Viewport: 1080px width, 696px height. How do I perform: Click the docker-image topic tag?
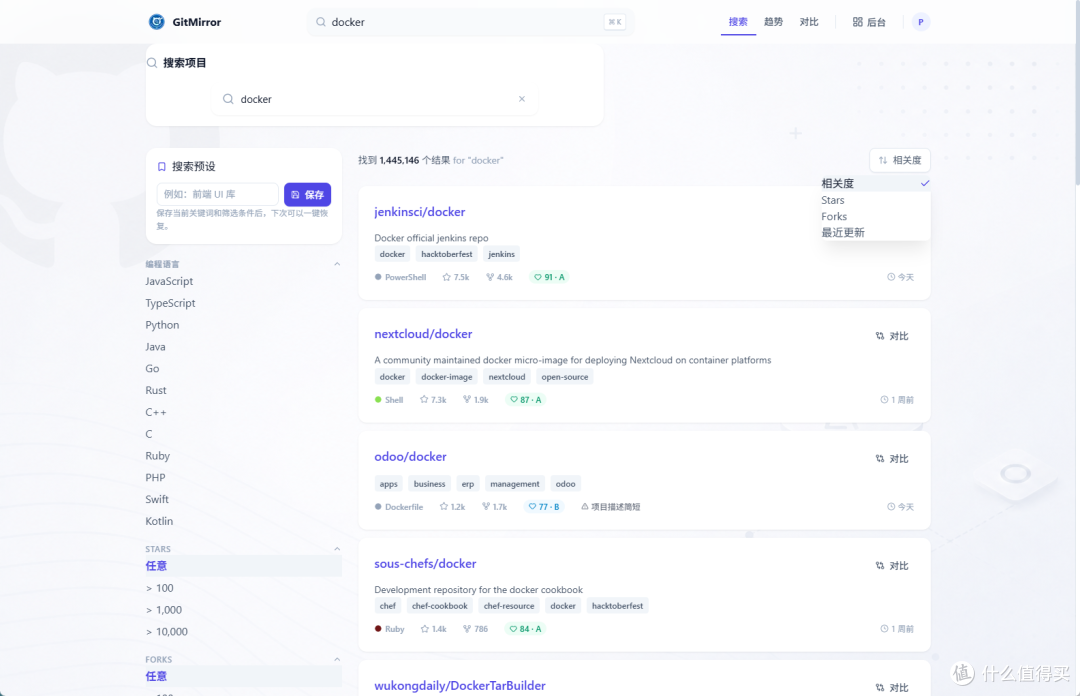pos(446,377)
